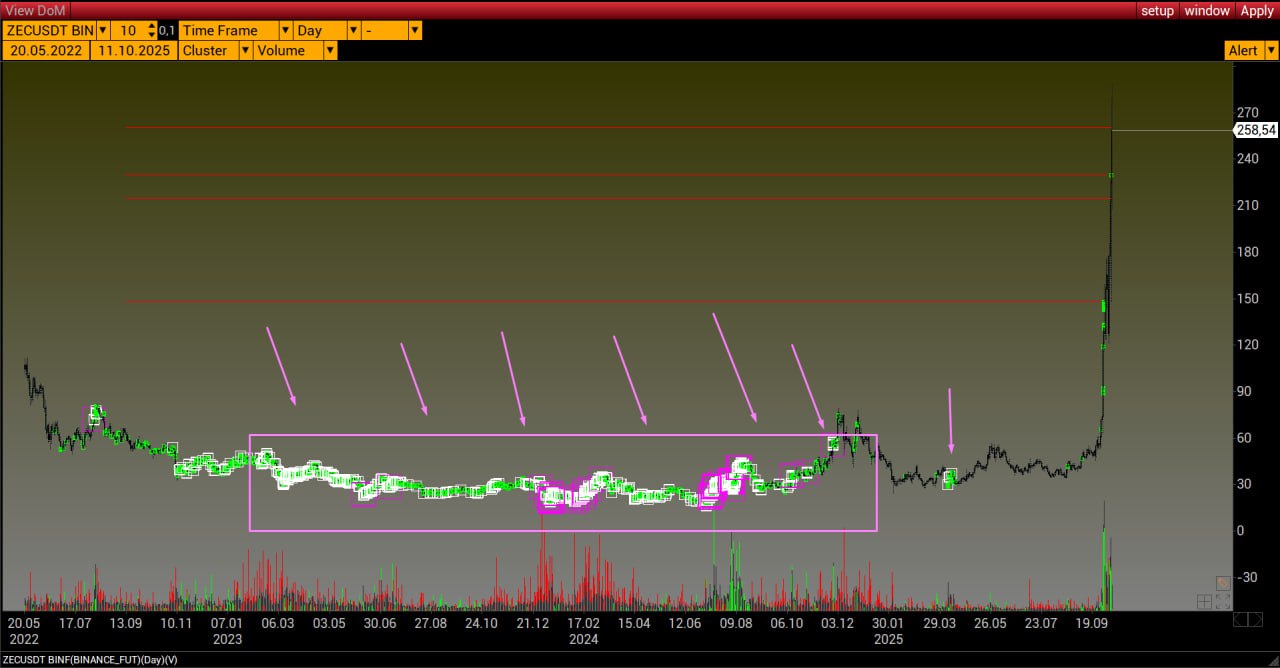Click the start date field 20.05.2022
This screenshot has width=1280, height=668.
[x=46, y=50]
